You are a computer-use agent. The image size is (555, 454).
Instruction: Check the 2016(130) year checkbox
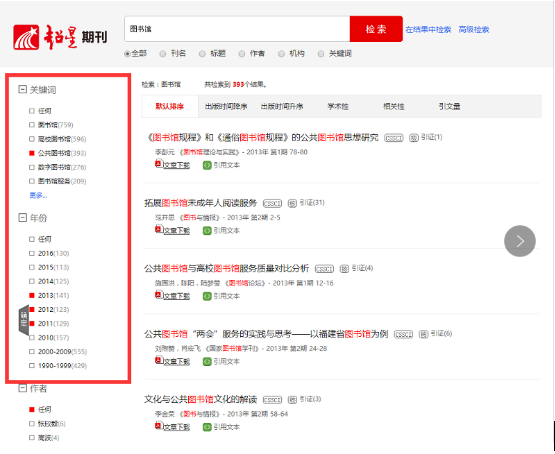(x=32, y=253)
